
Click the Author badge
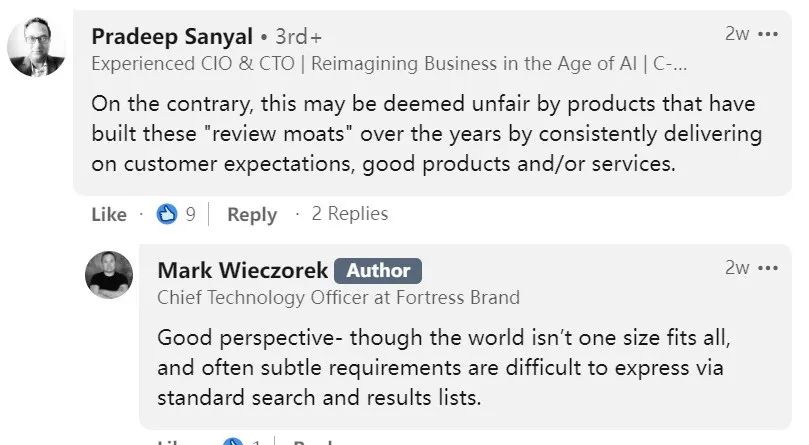click(x=378, y=270)
